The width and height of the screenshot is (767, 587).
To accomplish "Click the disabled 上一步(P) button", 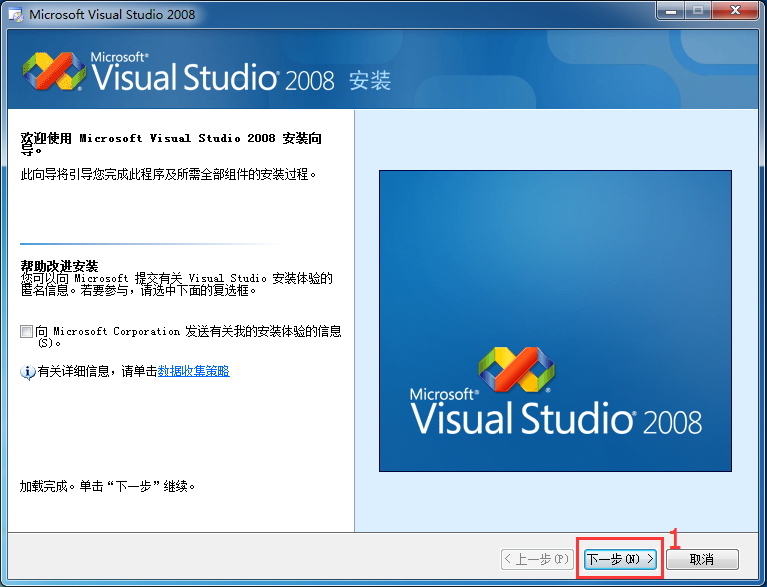I will pos(537,559).
